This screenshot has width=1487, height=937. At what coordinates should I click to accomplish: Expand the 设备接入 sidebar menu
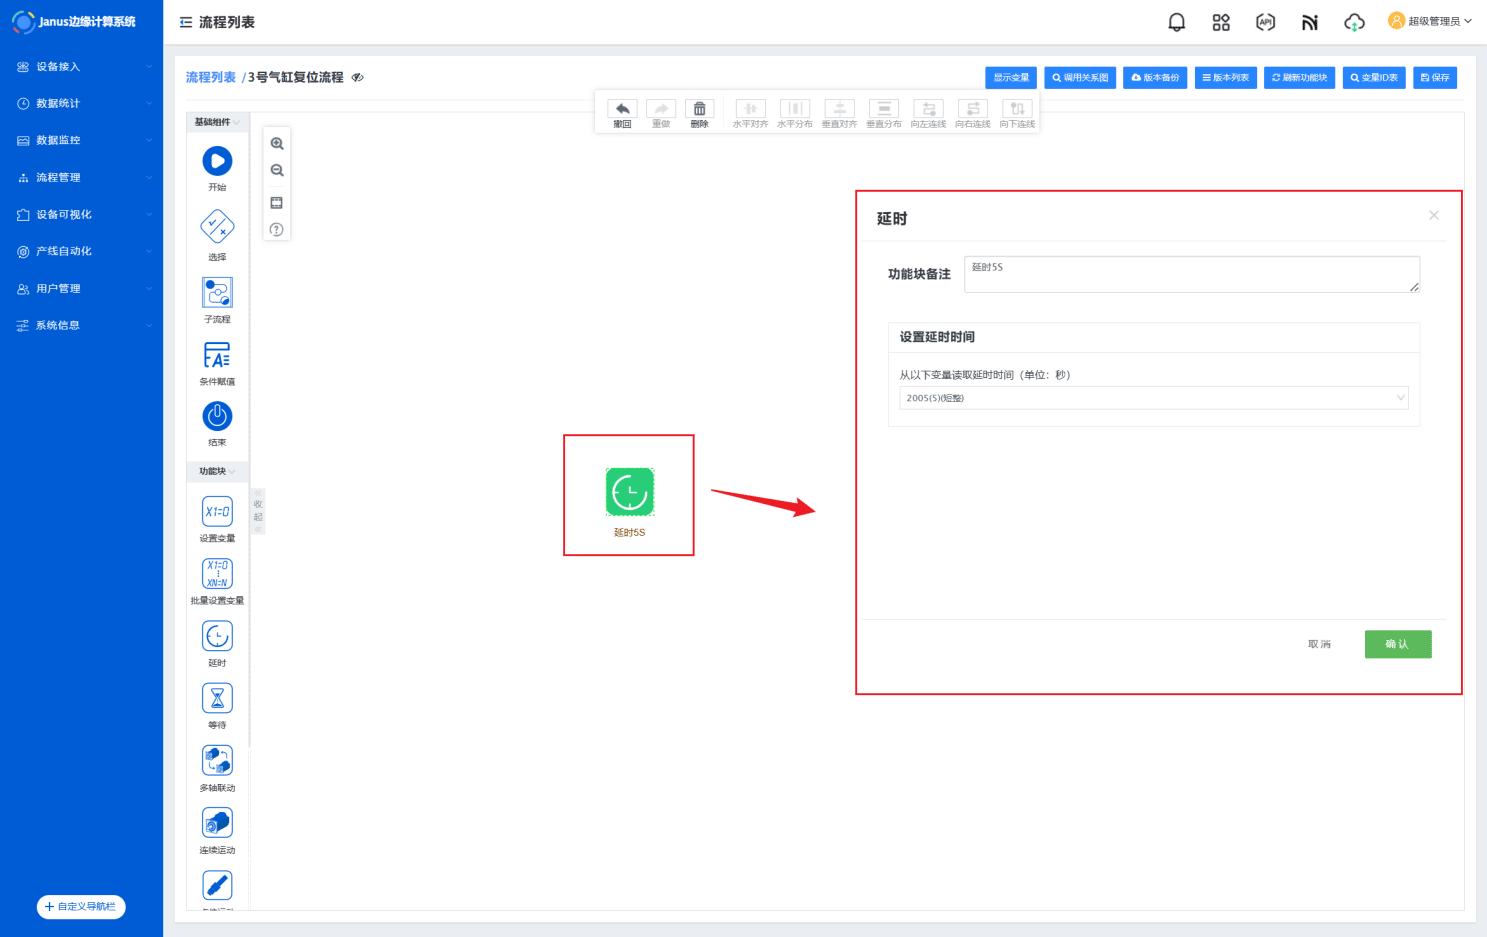coord(82,67)
